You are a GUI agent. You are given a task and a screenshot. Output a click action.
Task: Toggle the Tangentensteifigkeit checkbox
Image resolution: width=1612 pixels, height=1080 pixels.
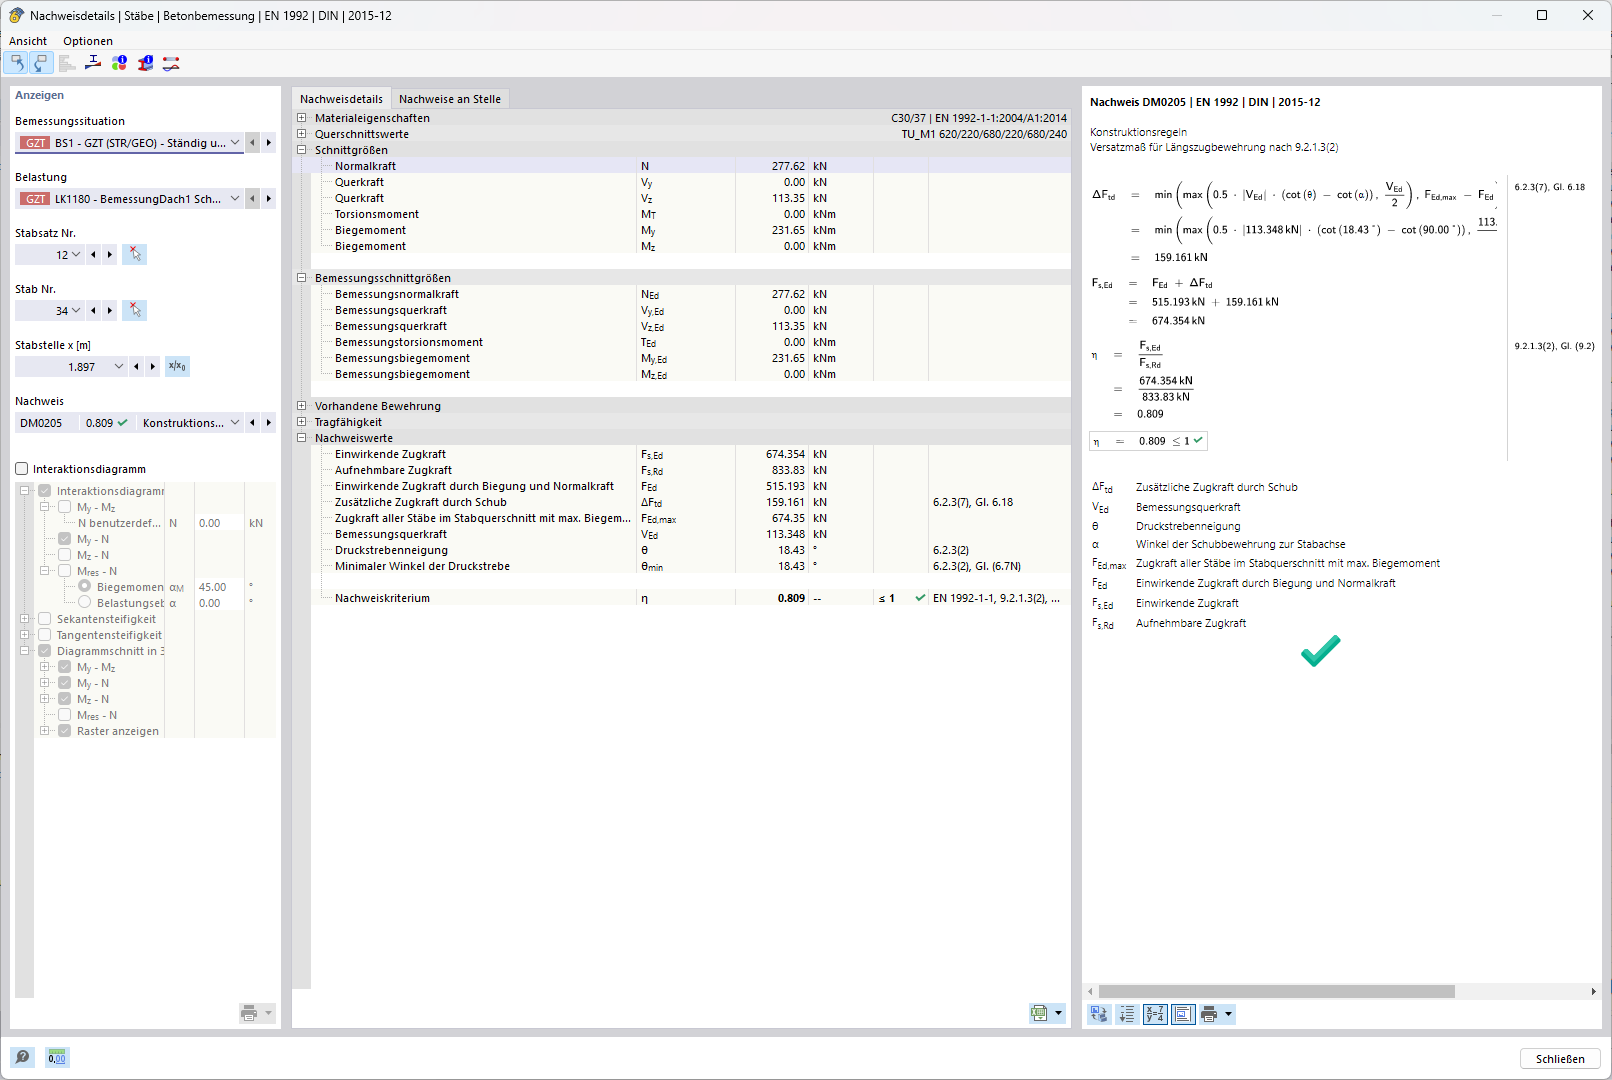click(45, 635)
